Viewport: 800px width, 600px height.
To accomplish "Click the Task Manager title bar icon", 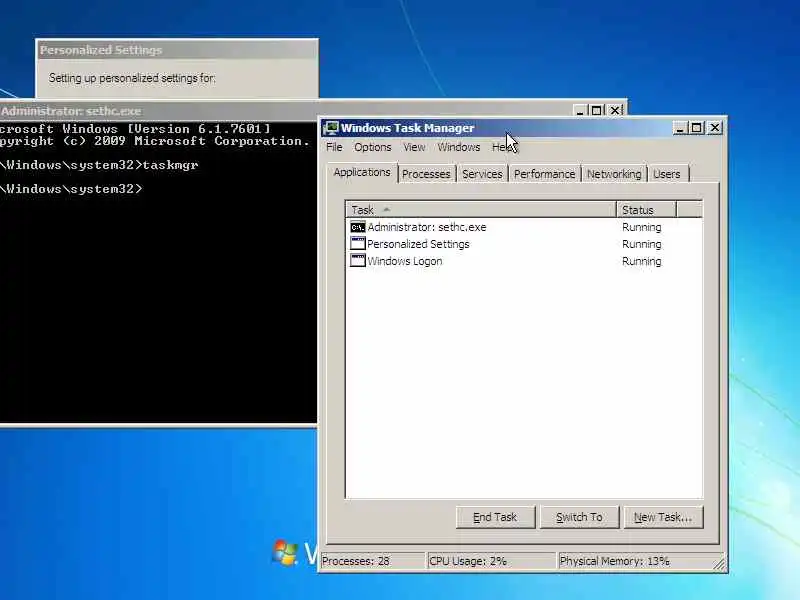I will tap(331, 128).
